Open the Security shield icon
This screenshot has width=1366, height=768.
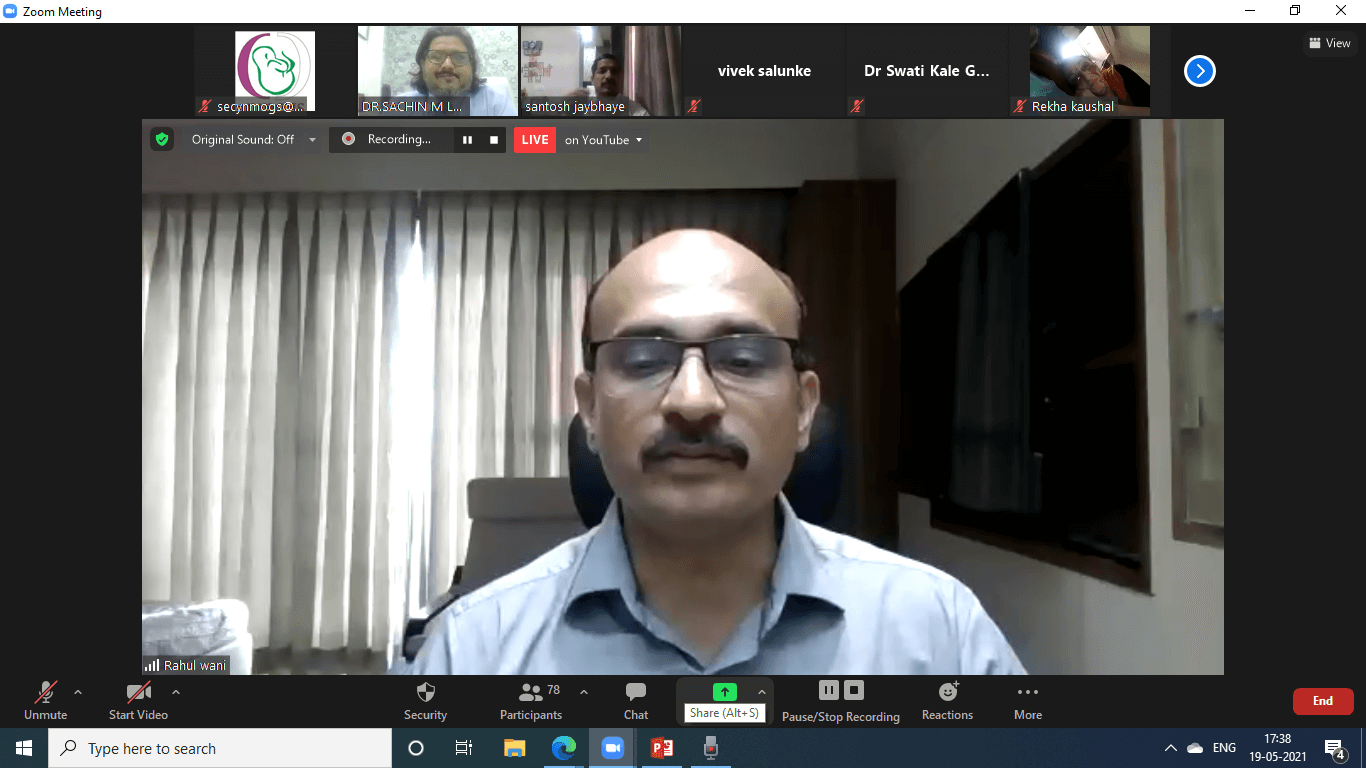(425, 692)
